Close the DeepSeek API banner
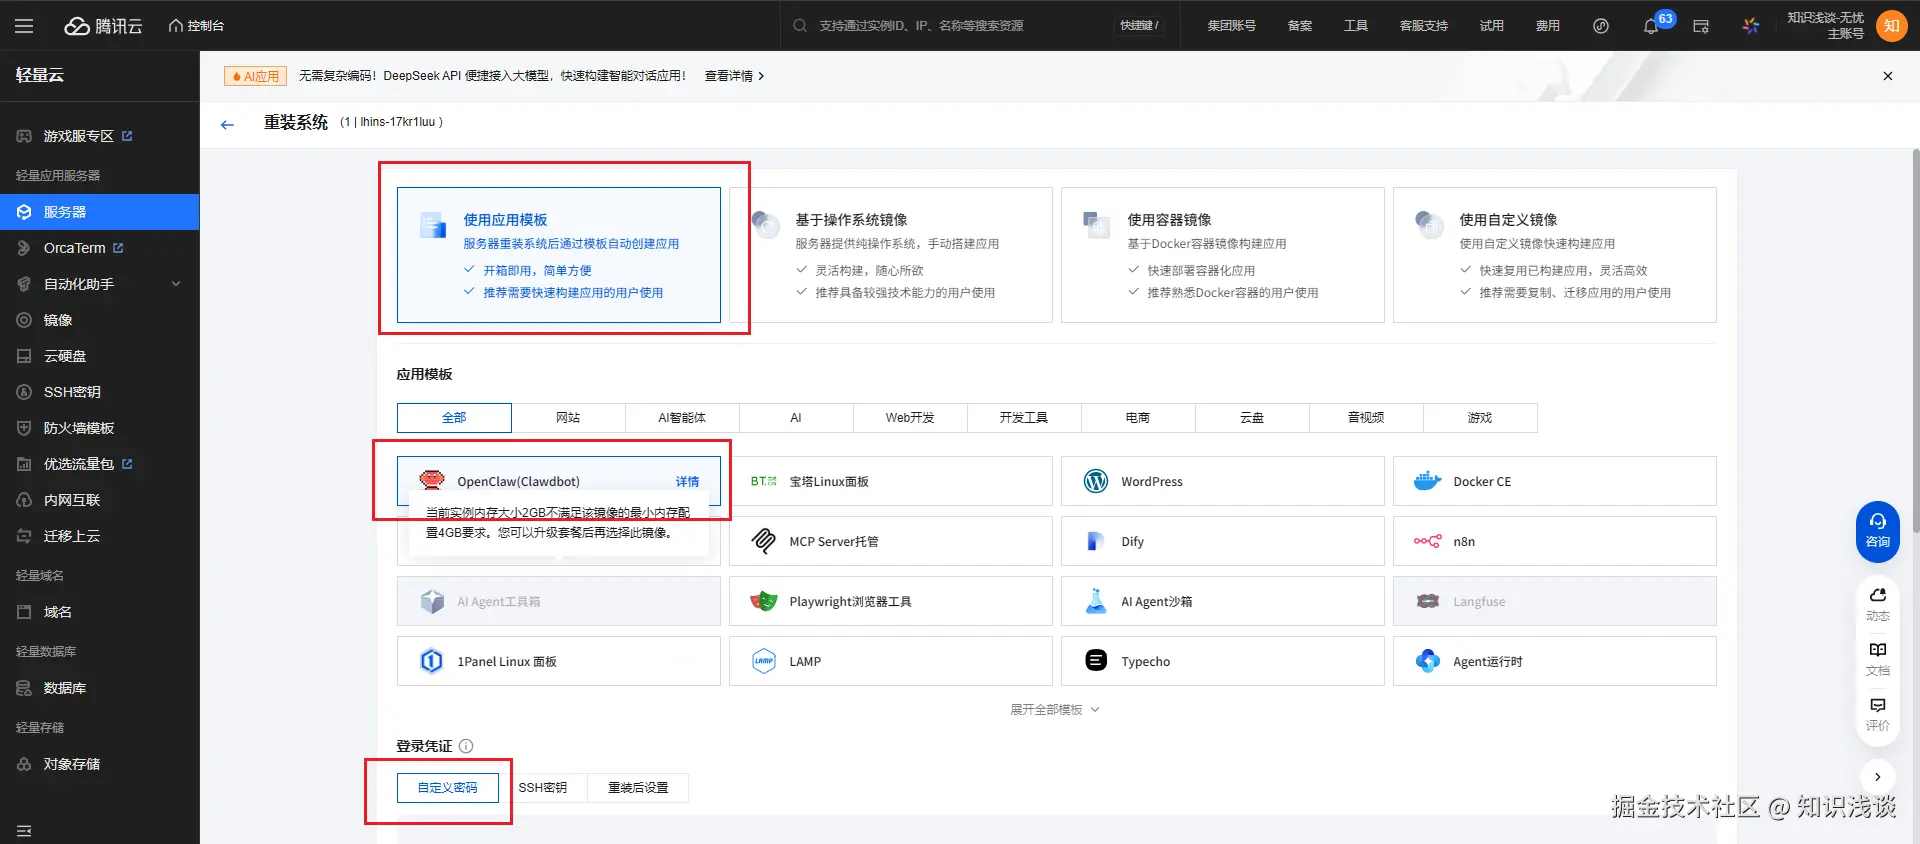The height and width of the screenshot is (844, 1920). pos(1888,76)
